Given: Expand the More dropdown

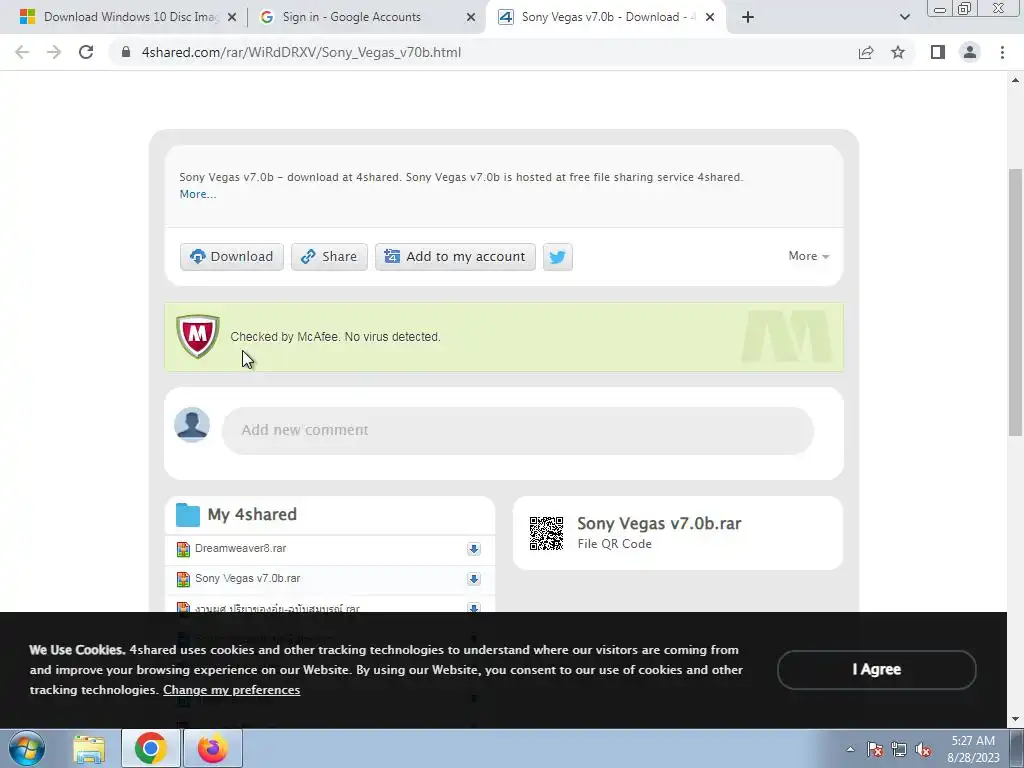Looking at the screenshot, I should pos(808,256).
